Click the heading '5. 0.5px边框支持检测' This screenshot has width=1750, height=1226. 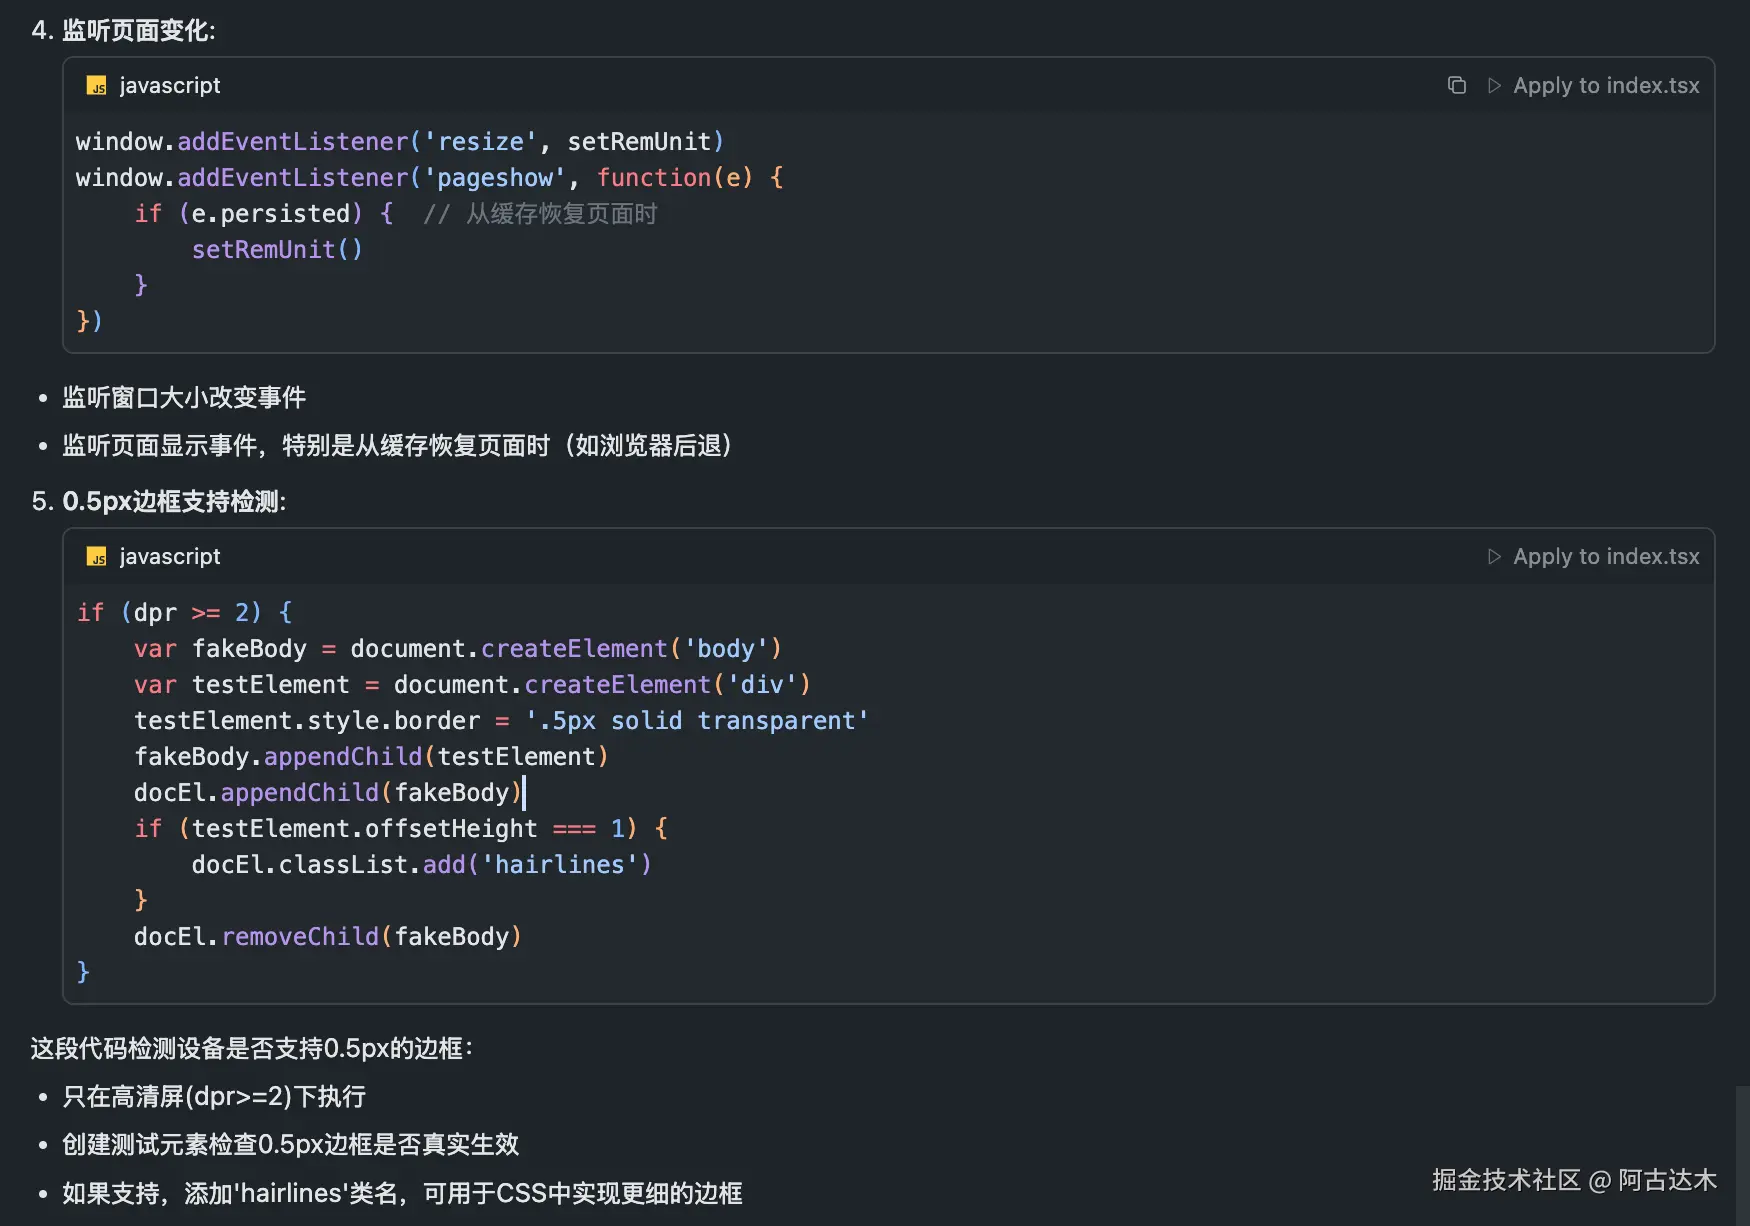coord(159,501)
